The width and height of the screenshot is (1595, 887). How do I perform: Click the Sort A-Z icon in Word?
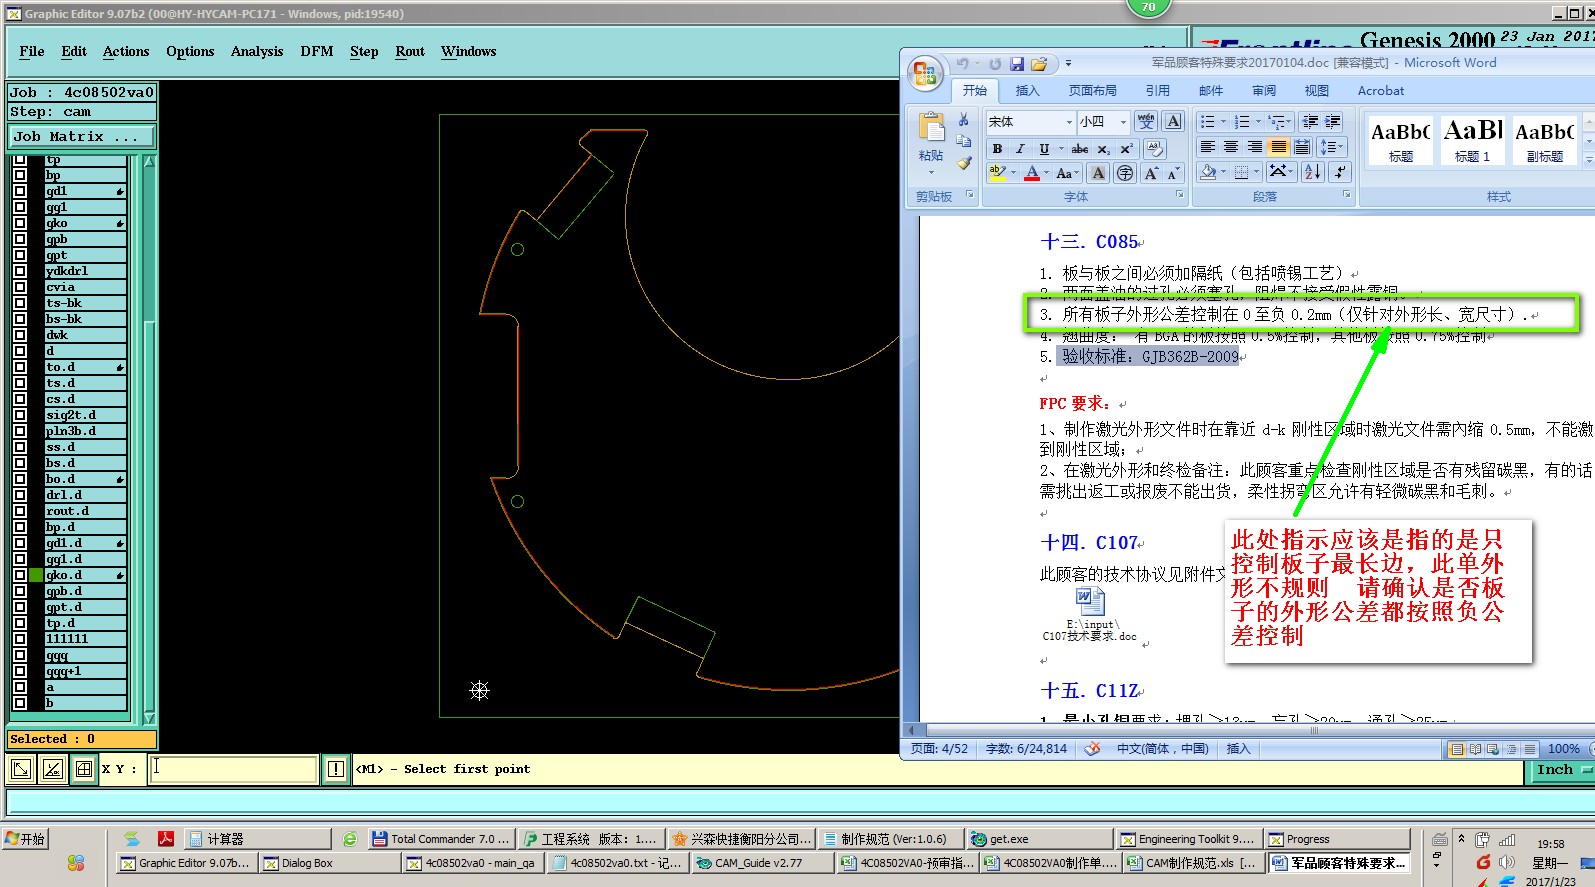1313,172
